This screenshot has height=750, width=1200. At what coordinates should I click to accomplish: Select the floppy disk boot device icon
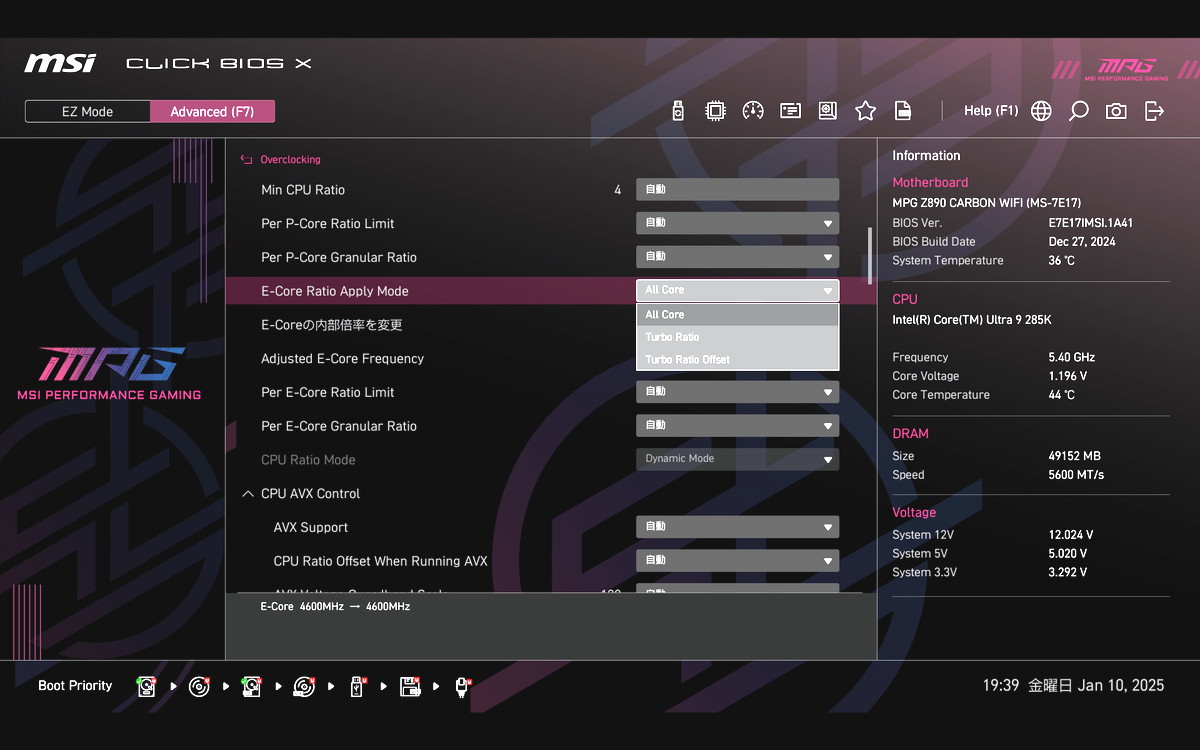(409, 686)
